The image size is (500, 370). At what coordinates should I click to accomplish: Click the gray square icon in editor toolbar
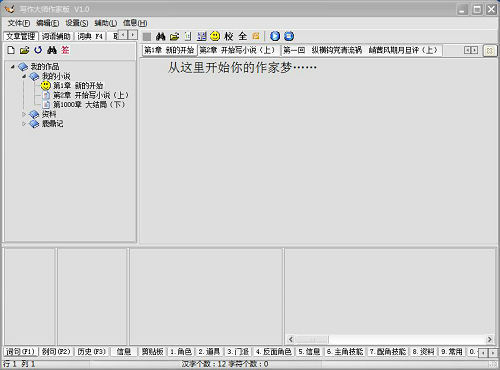point(147,36)
